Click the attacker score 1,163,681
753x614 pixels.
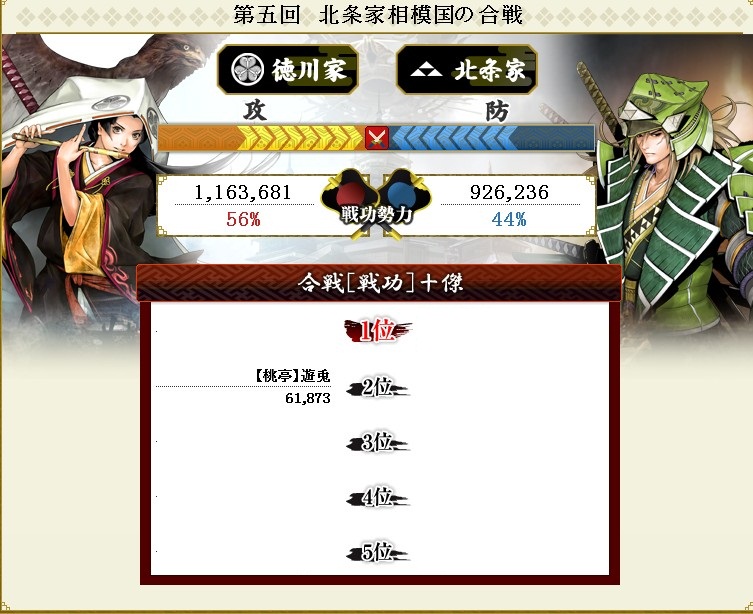(243, 193)
